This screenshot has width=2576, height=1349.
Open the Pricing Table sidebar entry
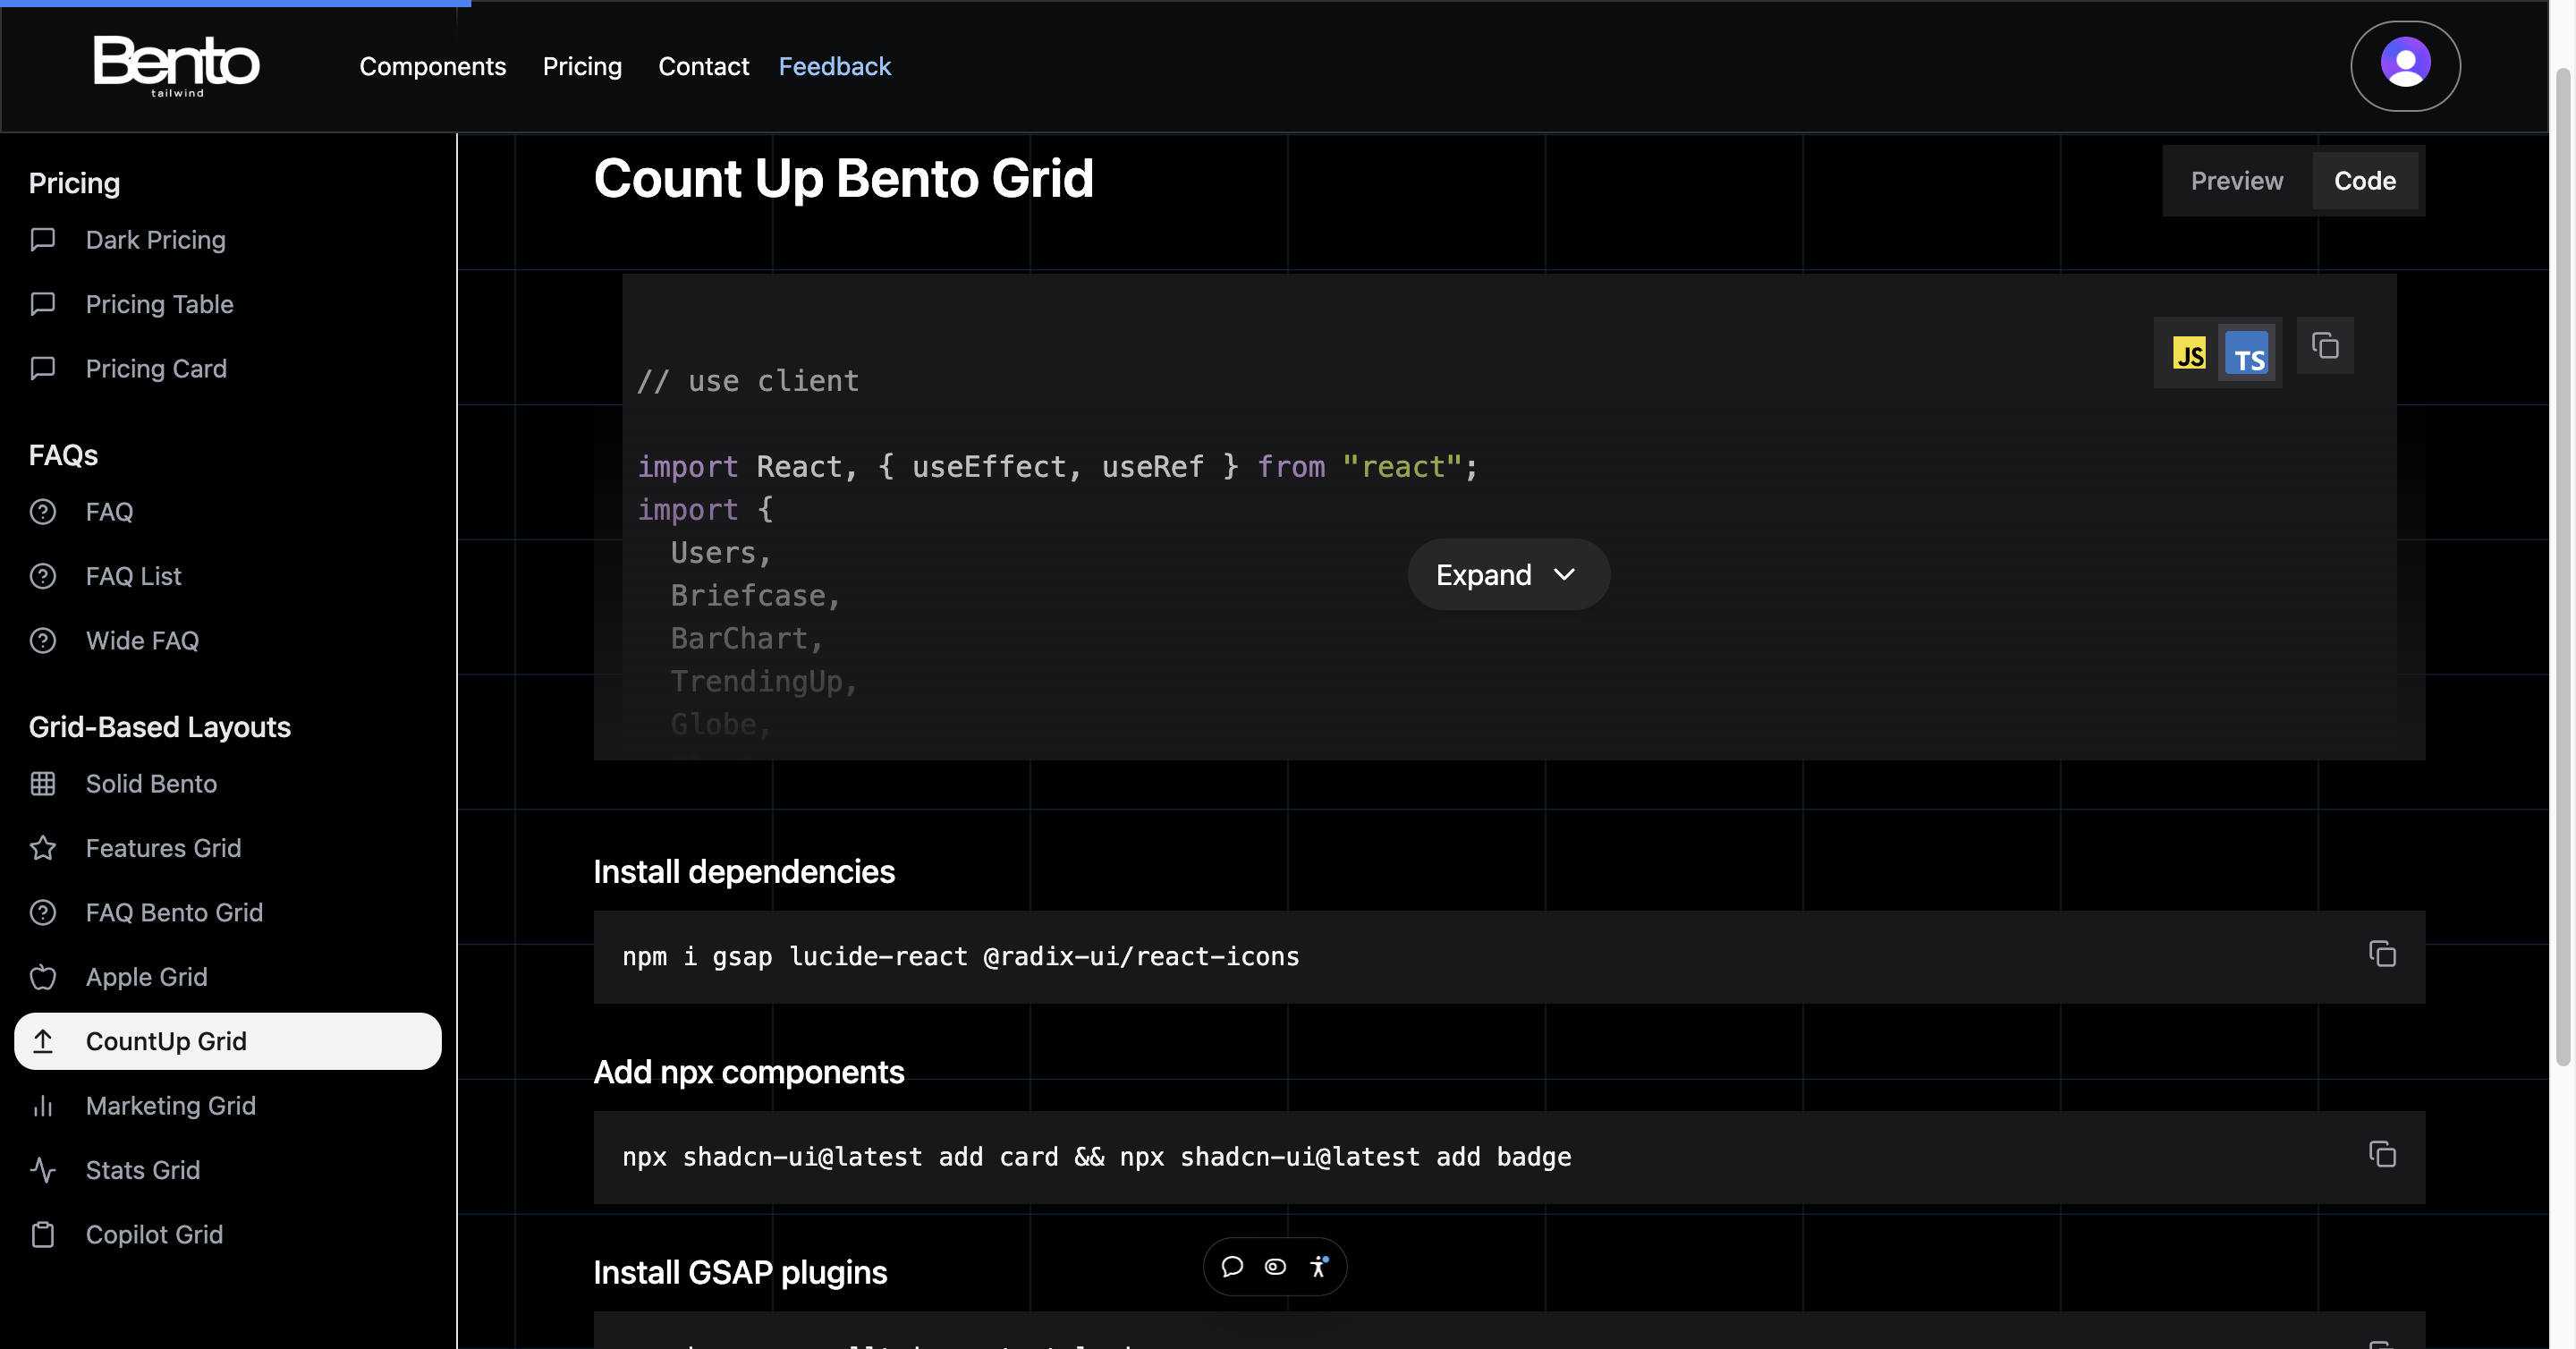pyautogui.click(x=228, y=304)
